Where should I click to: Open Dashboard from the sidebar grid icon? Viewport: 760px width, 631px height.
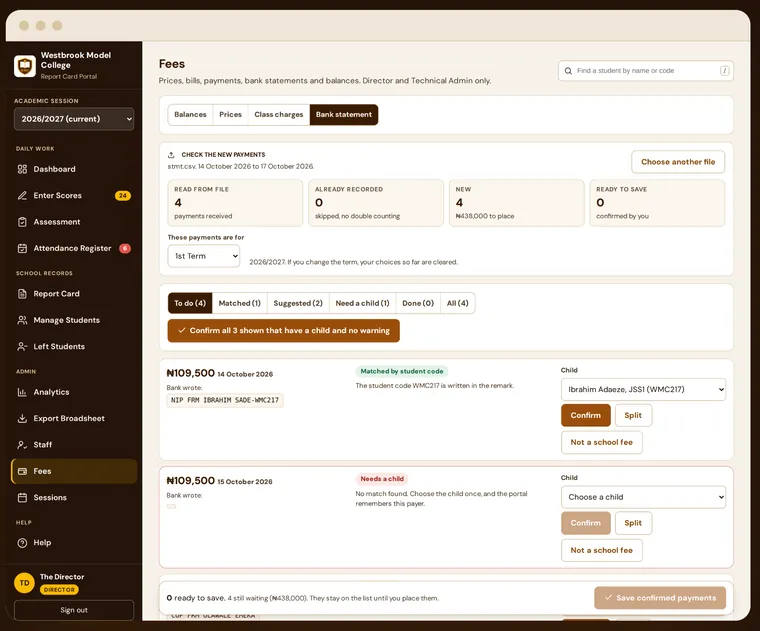(22, 169)
